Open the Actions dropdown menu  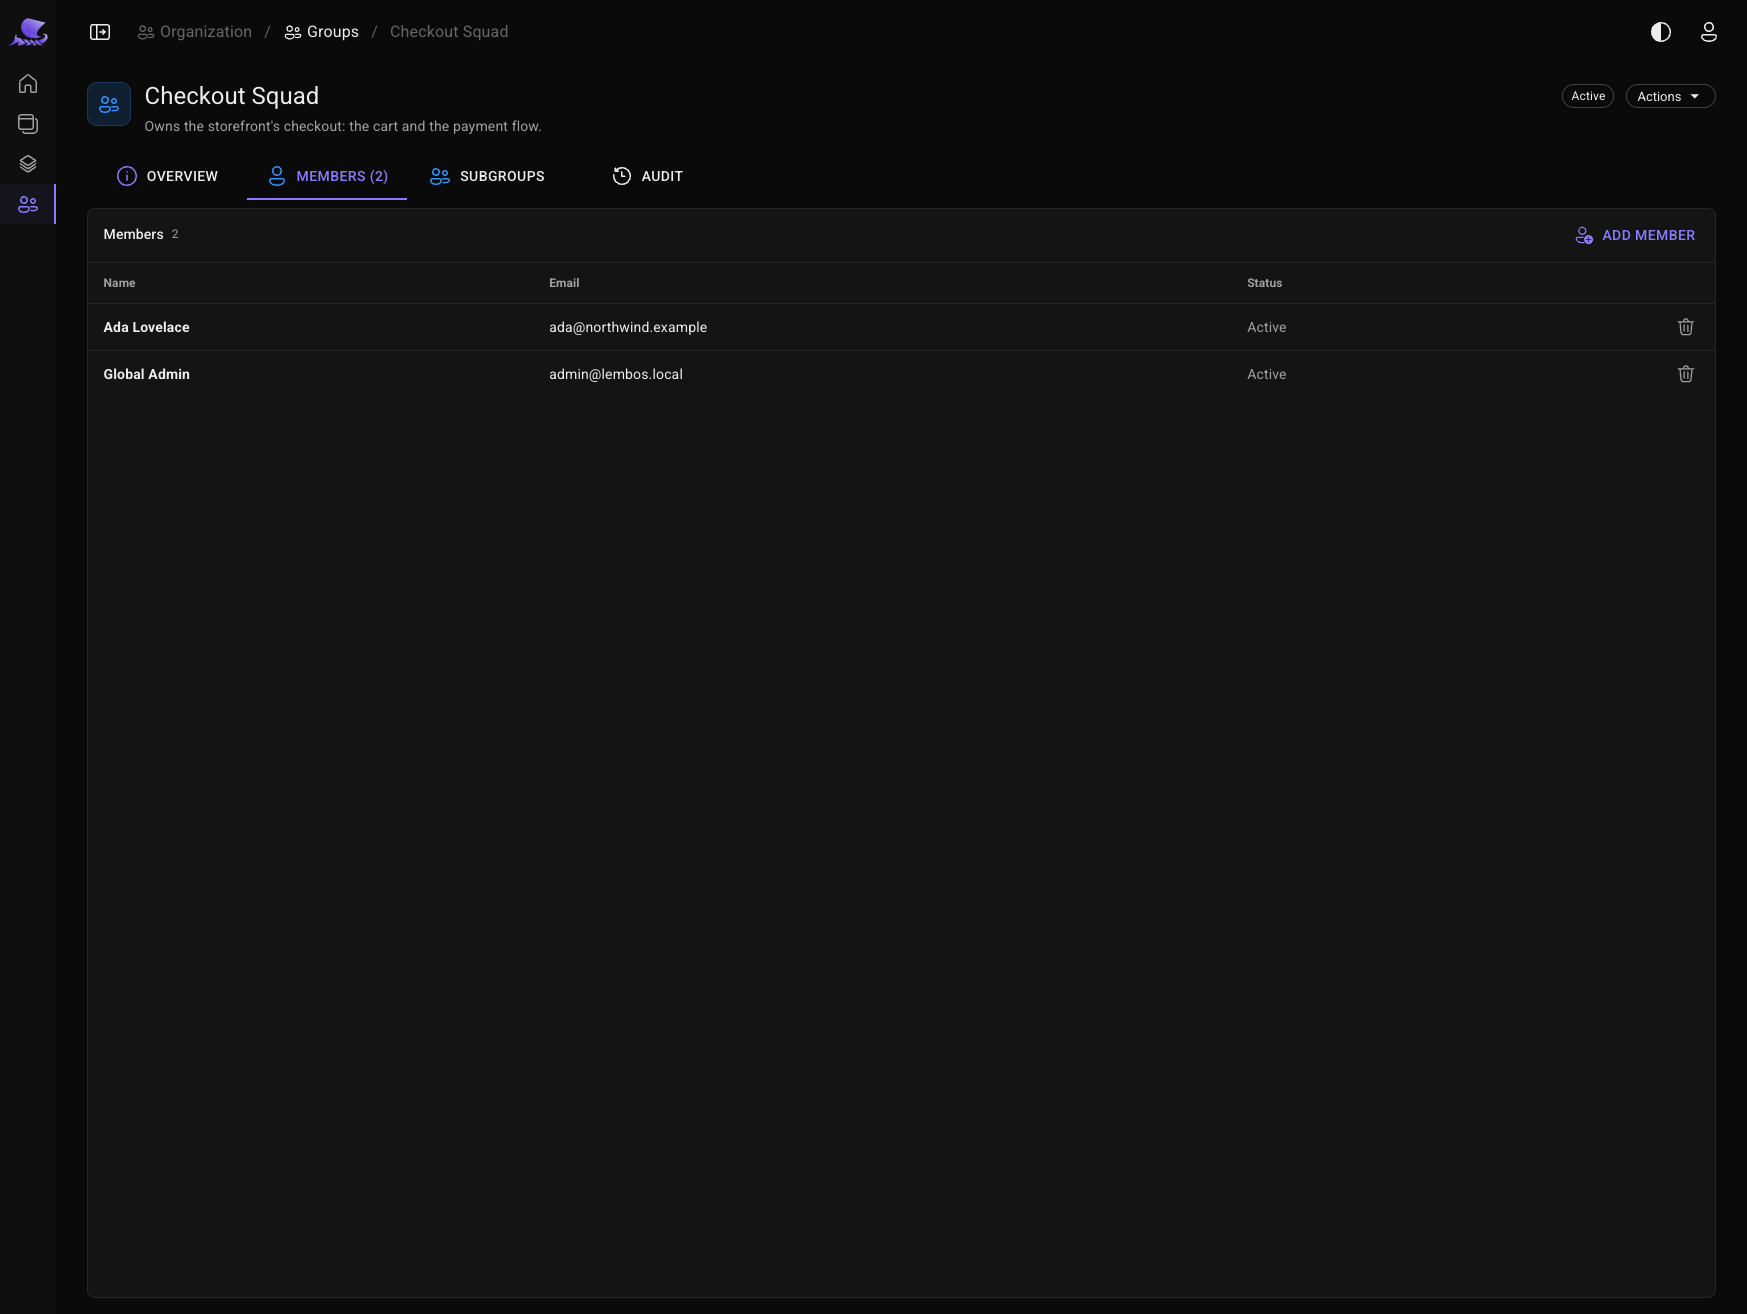[1670, 96]
